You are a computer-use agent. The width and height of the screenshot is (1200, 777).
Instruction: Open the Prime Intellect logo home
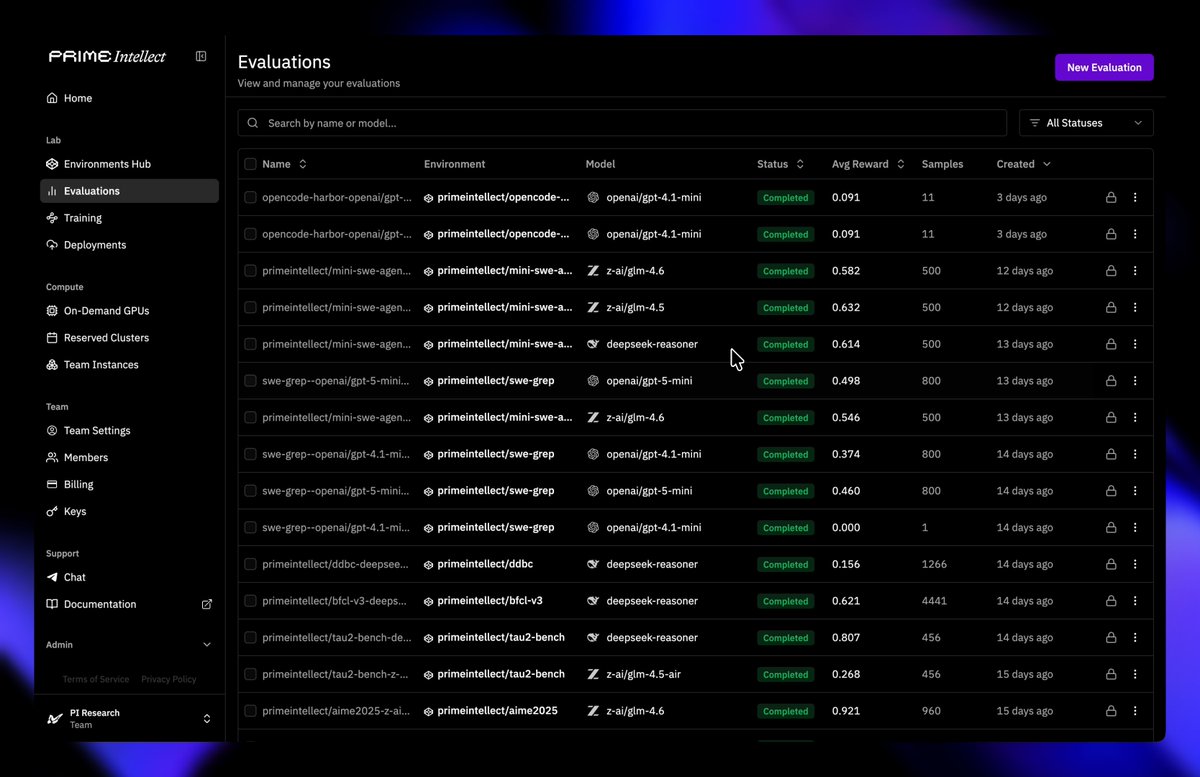click(x=107, y=57)
